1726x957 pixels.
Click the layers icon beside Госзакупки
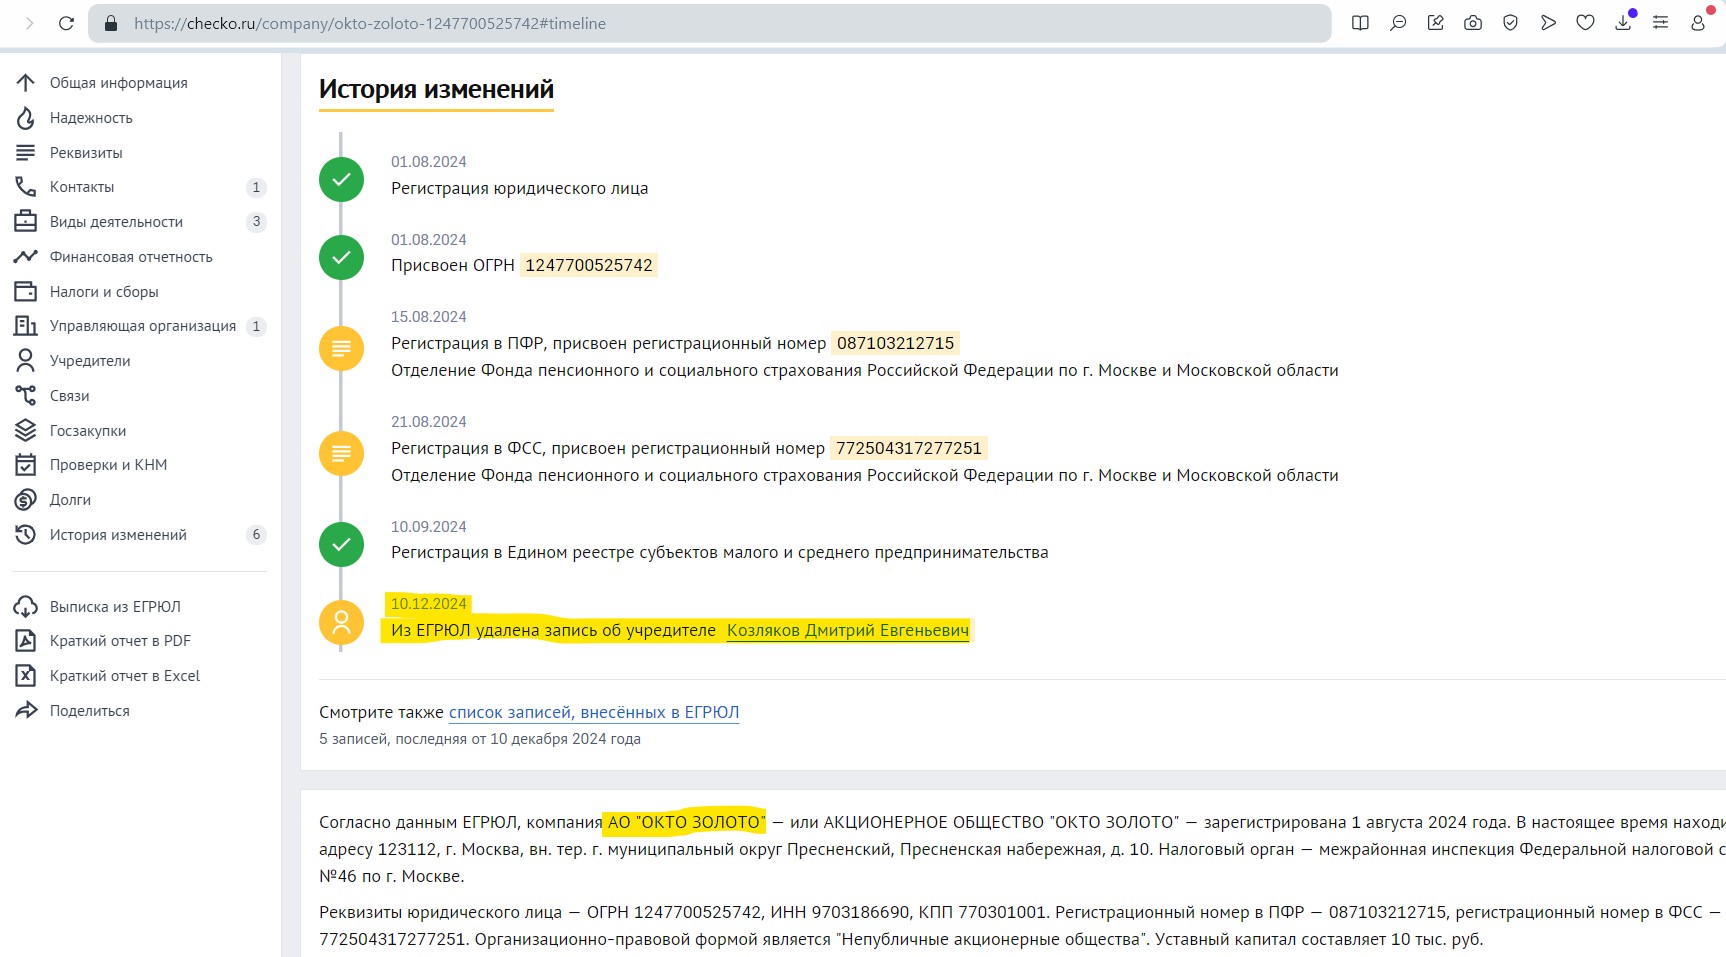25,431
